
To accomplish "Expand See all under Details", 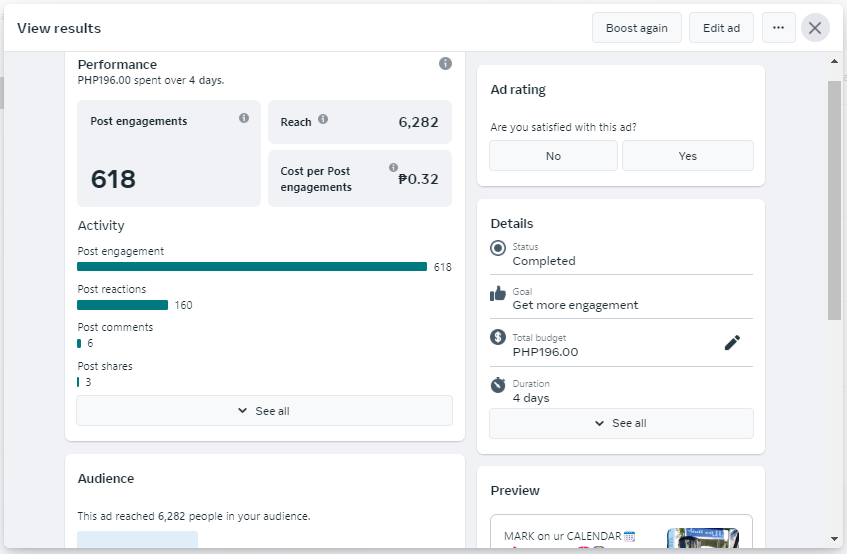I will pyautogui.click(x=621, y=423).
